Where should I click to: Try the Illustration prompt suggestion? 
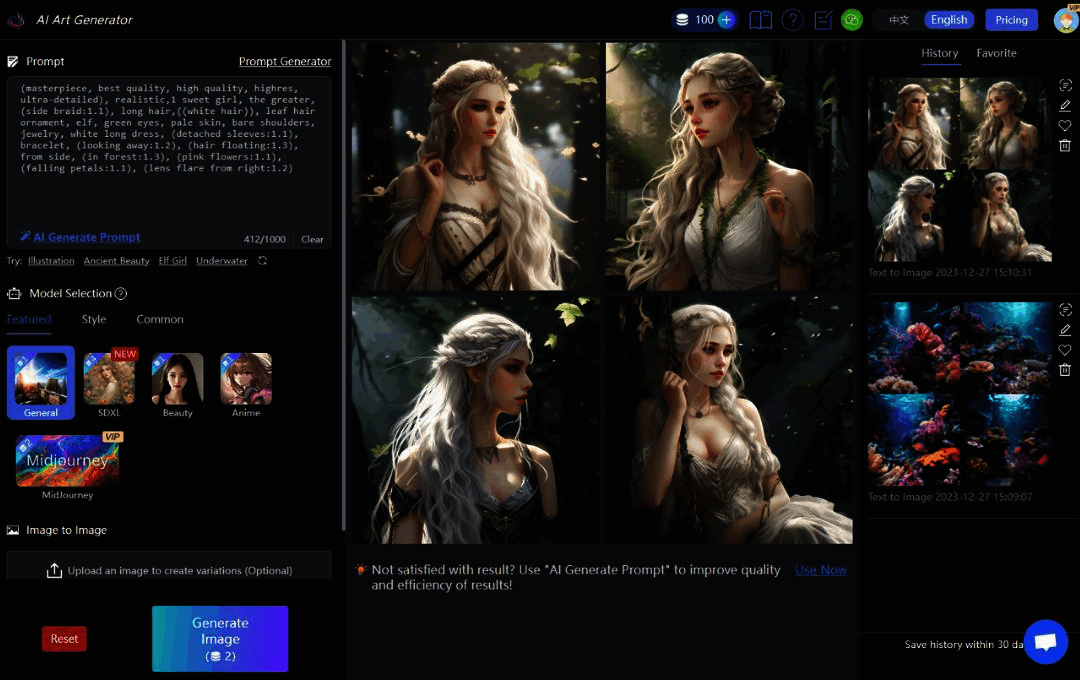pyautogui.click(x=51, y=260)
